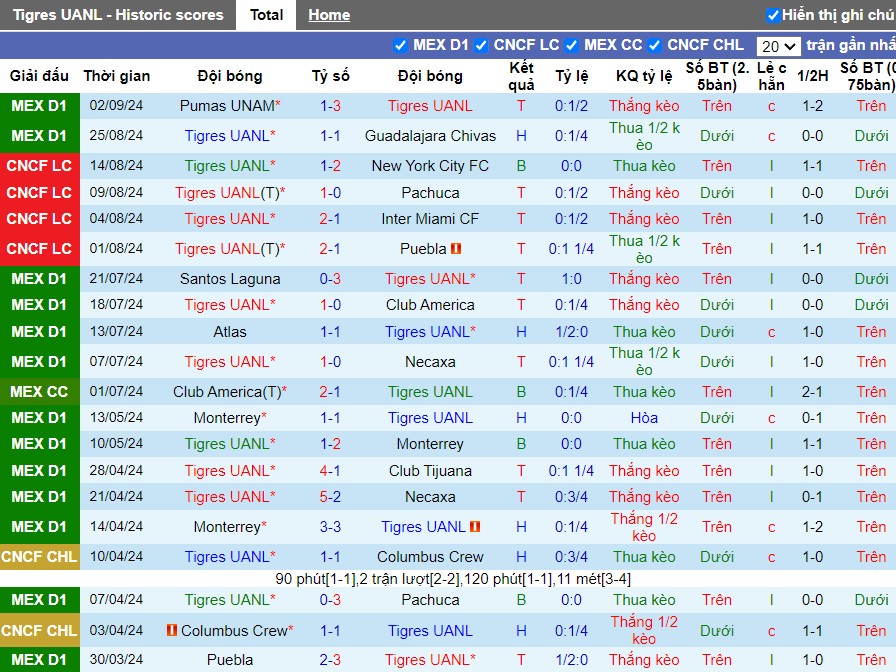
Task: Click Pachuca on the 07/04/24 row
Action: (430, 600)
